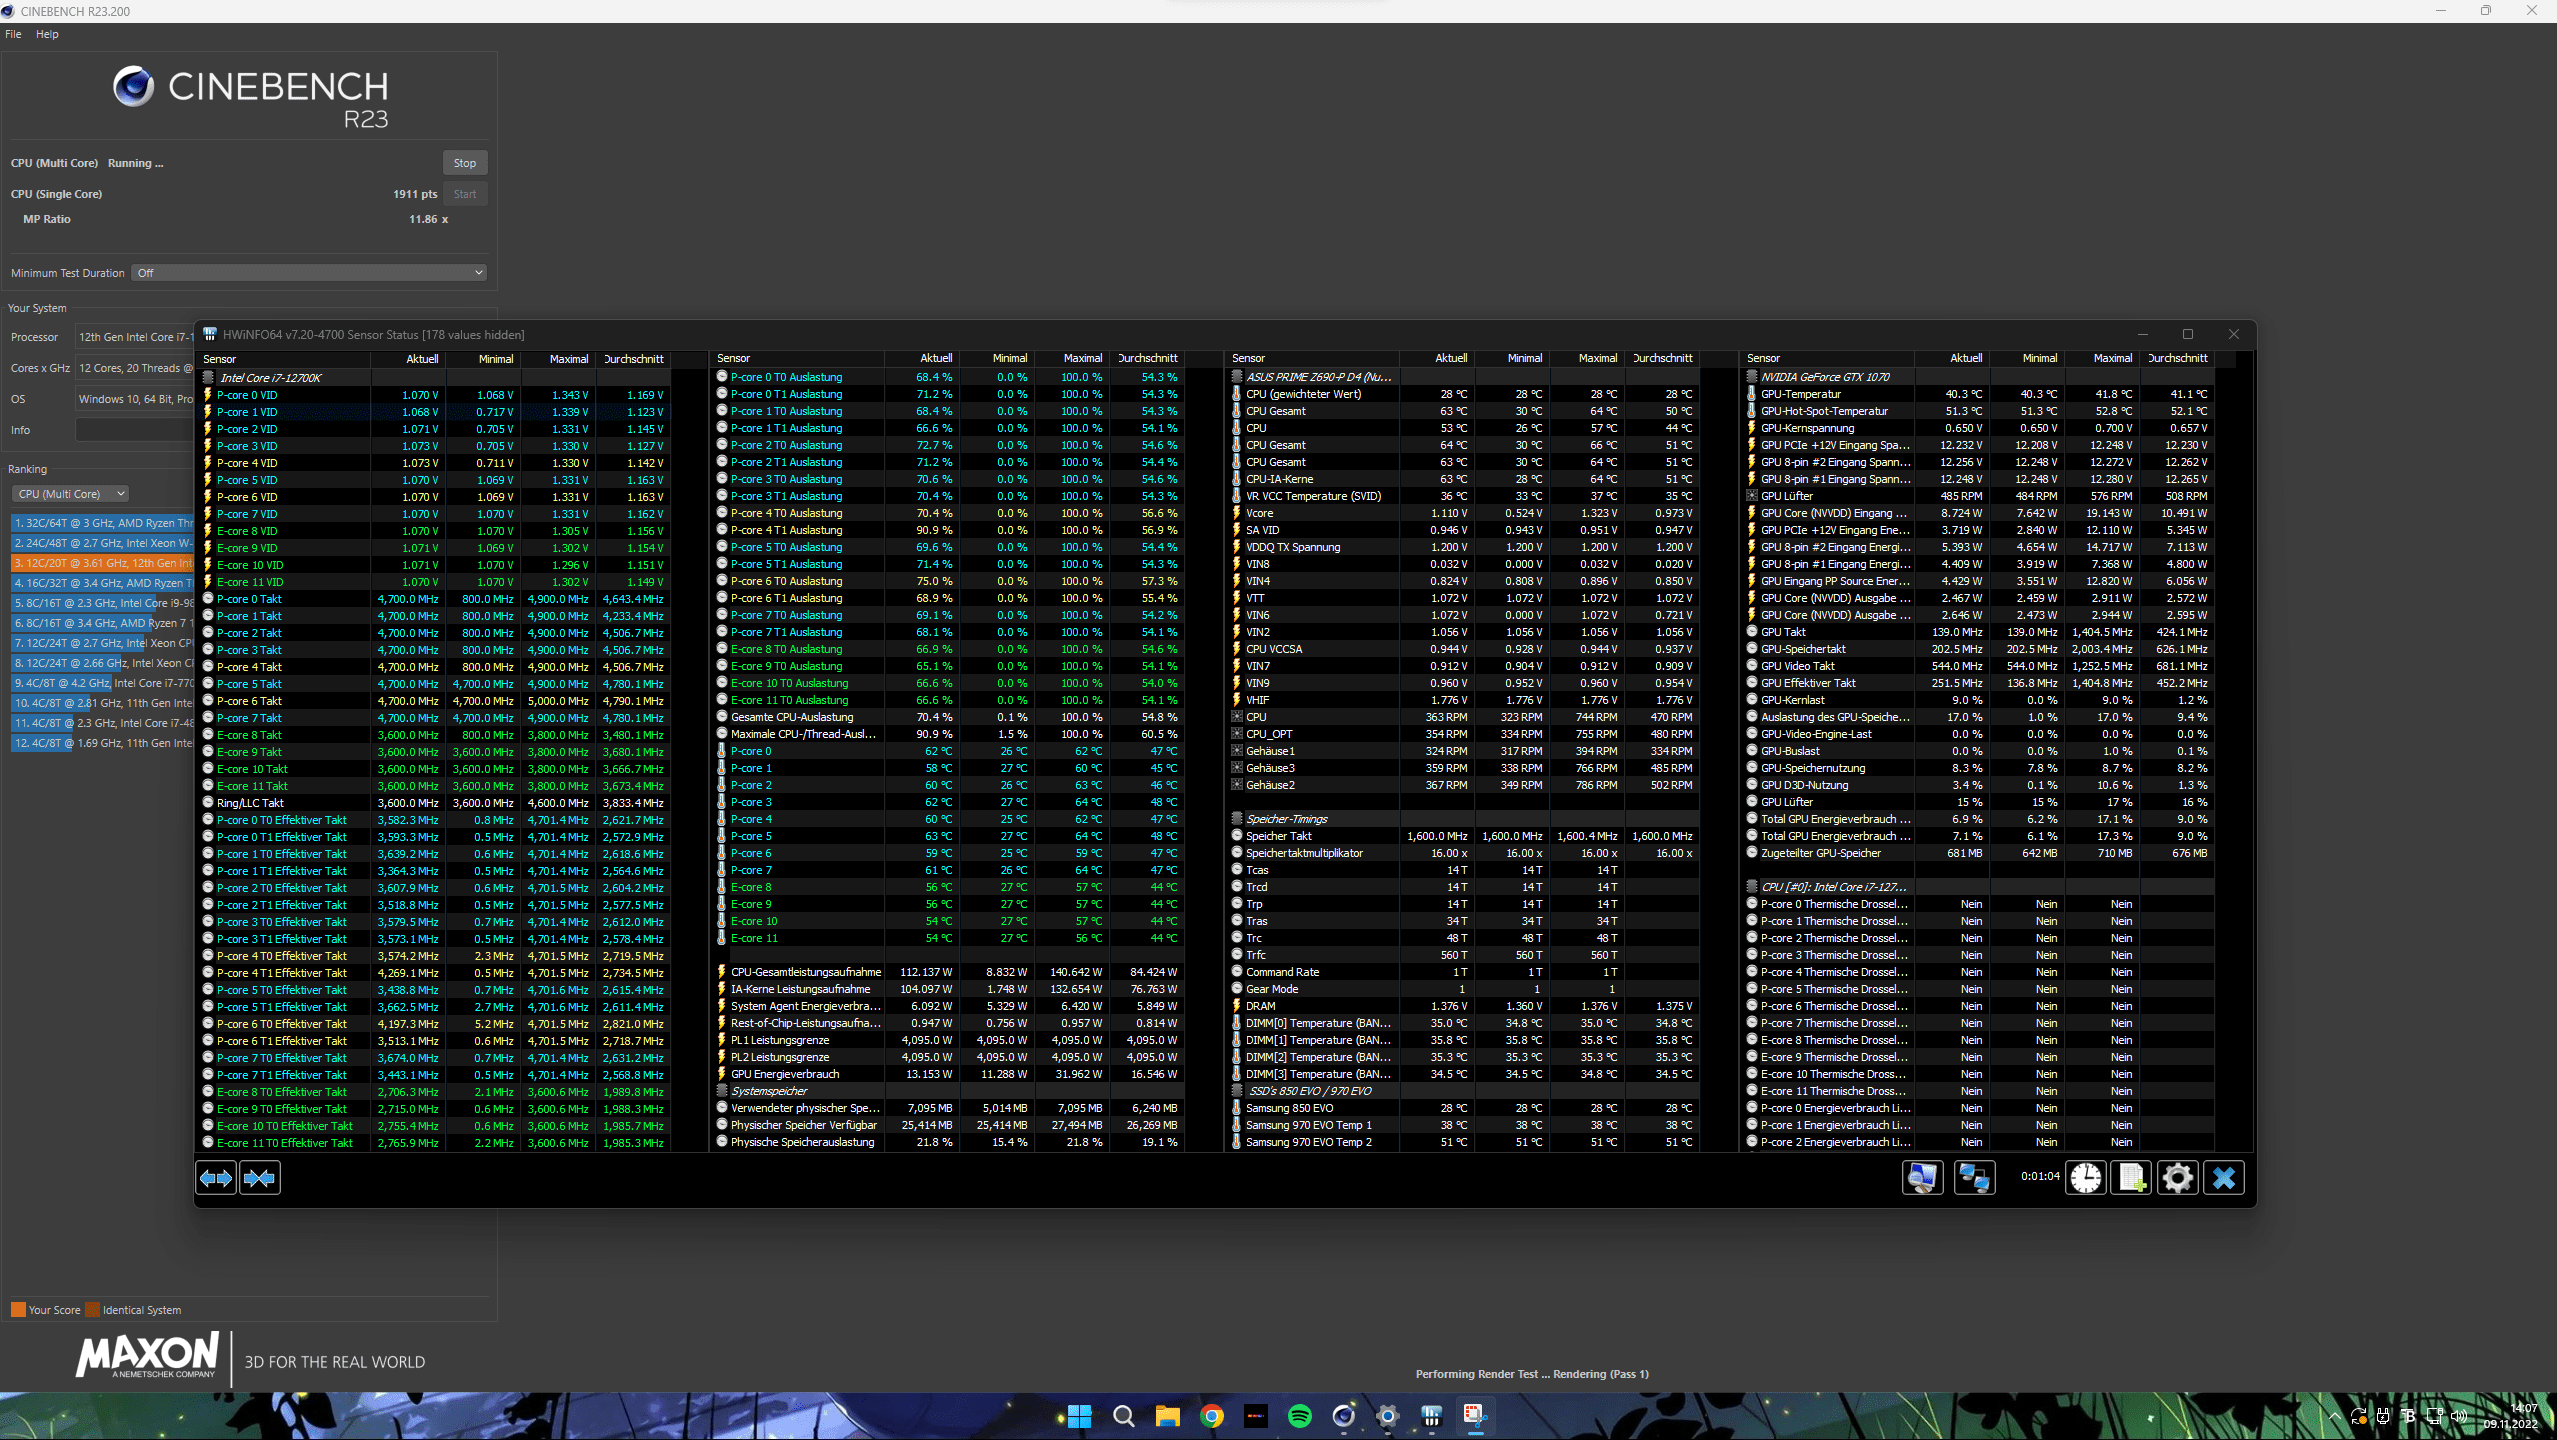Collapse Systemspeicher sensor group
Viewport: 2557px width, 1440px height.
(x=722, y=1091)
